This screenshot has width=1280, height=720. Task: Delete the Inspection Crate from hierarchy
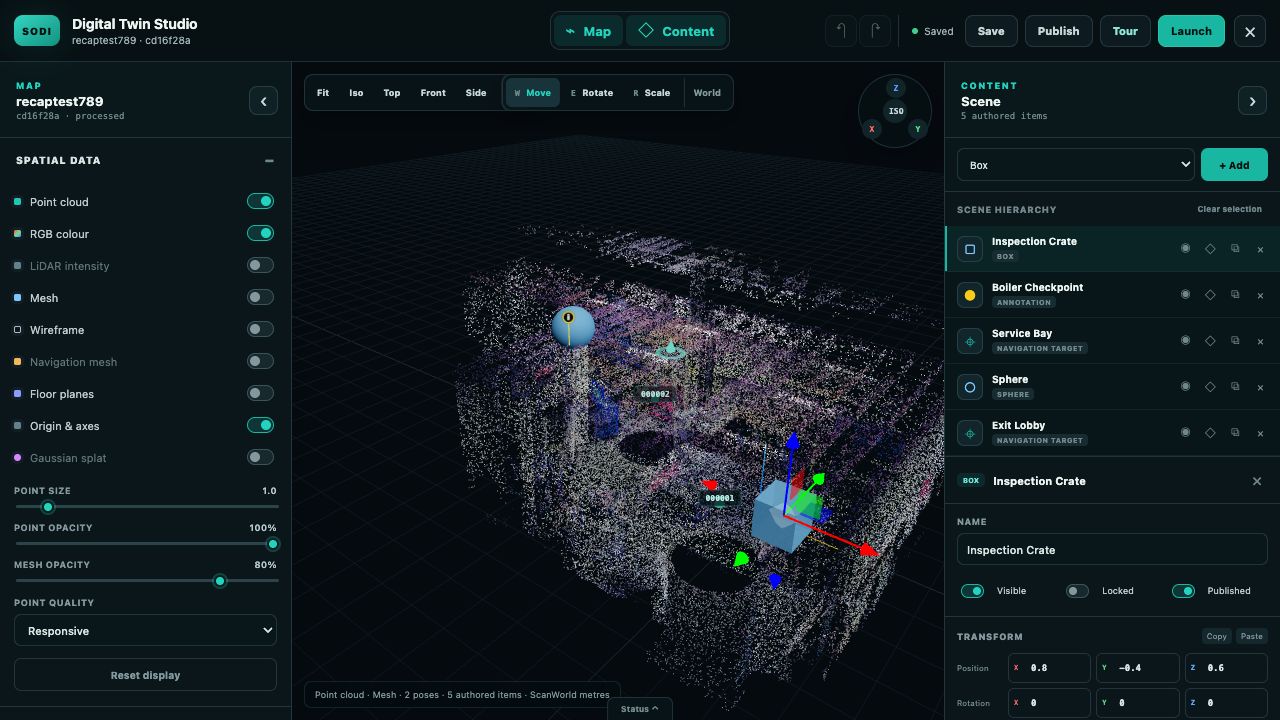pos(1260,249)
